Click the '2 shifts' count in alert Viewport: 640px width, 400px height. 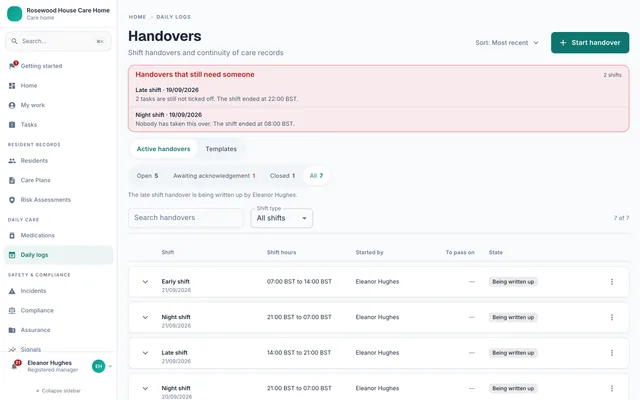pyautogui.click(x=612, y=75)
